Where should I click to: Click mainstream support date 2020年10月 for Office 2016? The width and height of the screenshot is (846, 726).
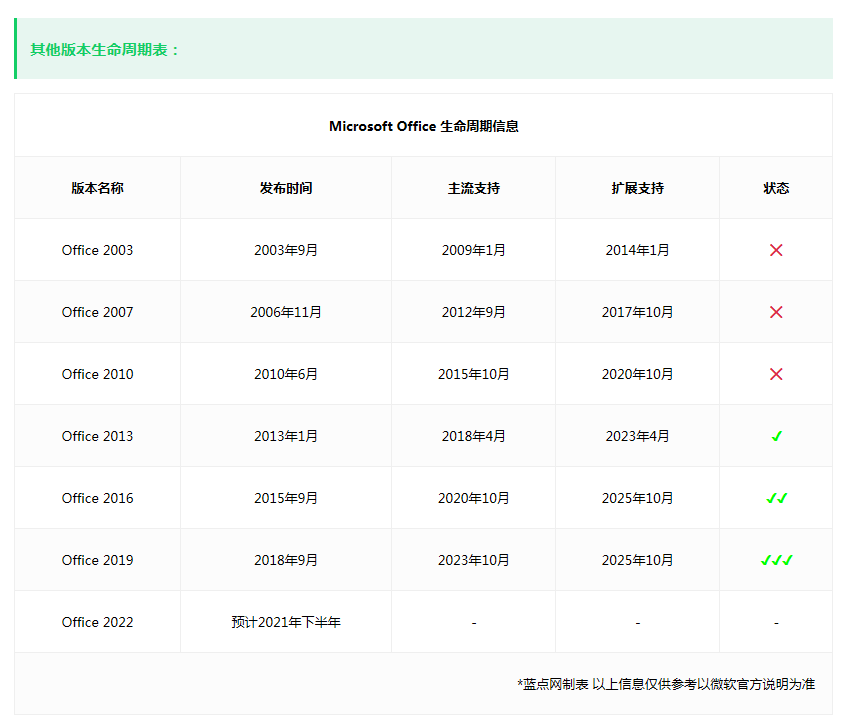(474, 498)
